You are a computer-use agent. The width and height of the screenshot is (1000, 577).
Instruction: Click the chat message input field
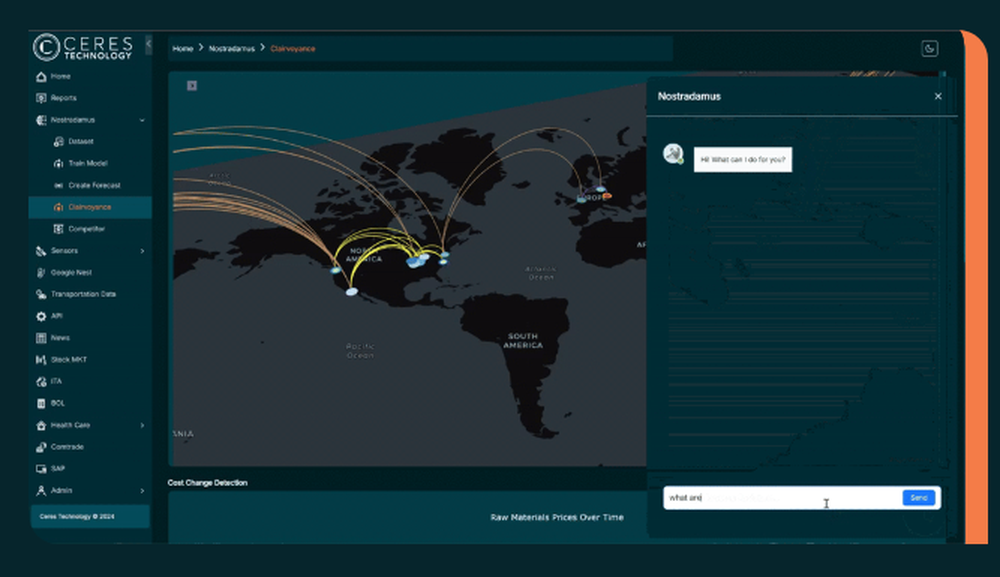pyautogui.click(x=783, y=498)
